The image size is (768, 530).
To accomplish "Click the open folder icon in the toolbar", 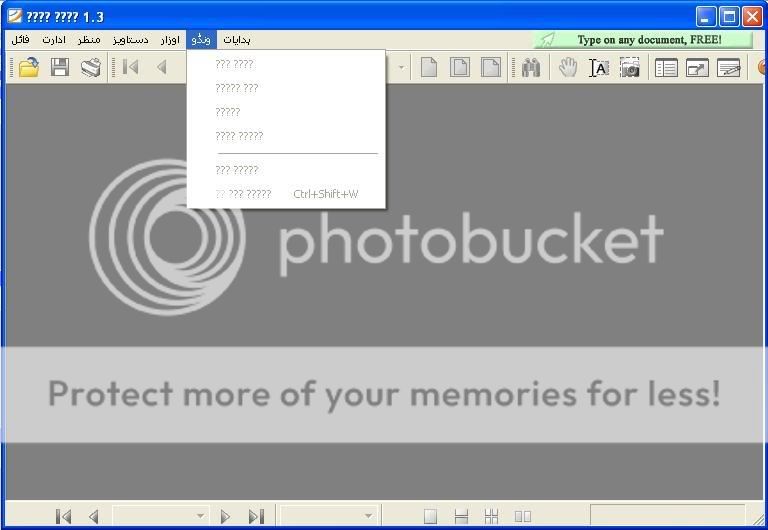I will [29, 68].
